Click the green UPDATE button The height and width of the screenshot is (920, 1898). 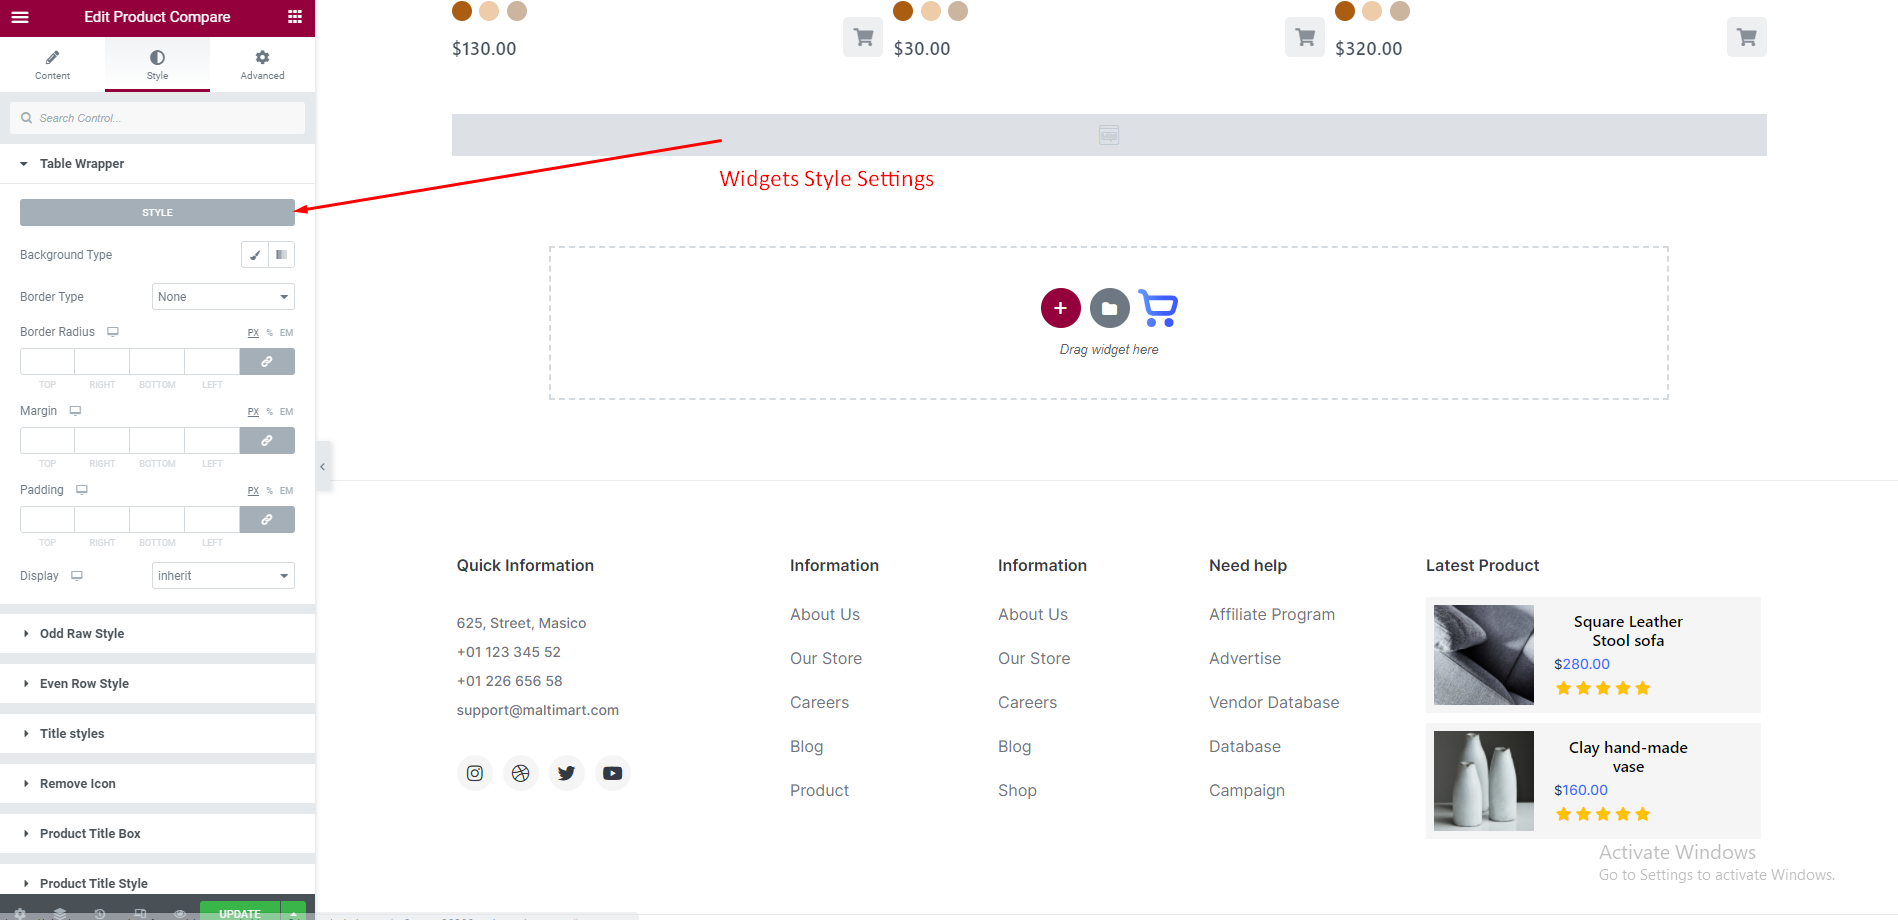point(240,912)
